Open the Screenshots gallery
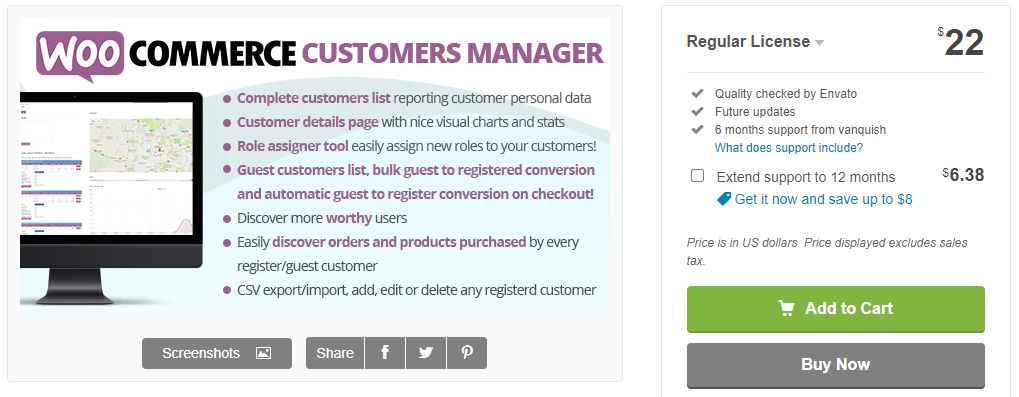 pyautogui.click(x=217, y=353)
